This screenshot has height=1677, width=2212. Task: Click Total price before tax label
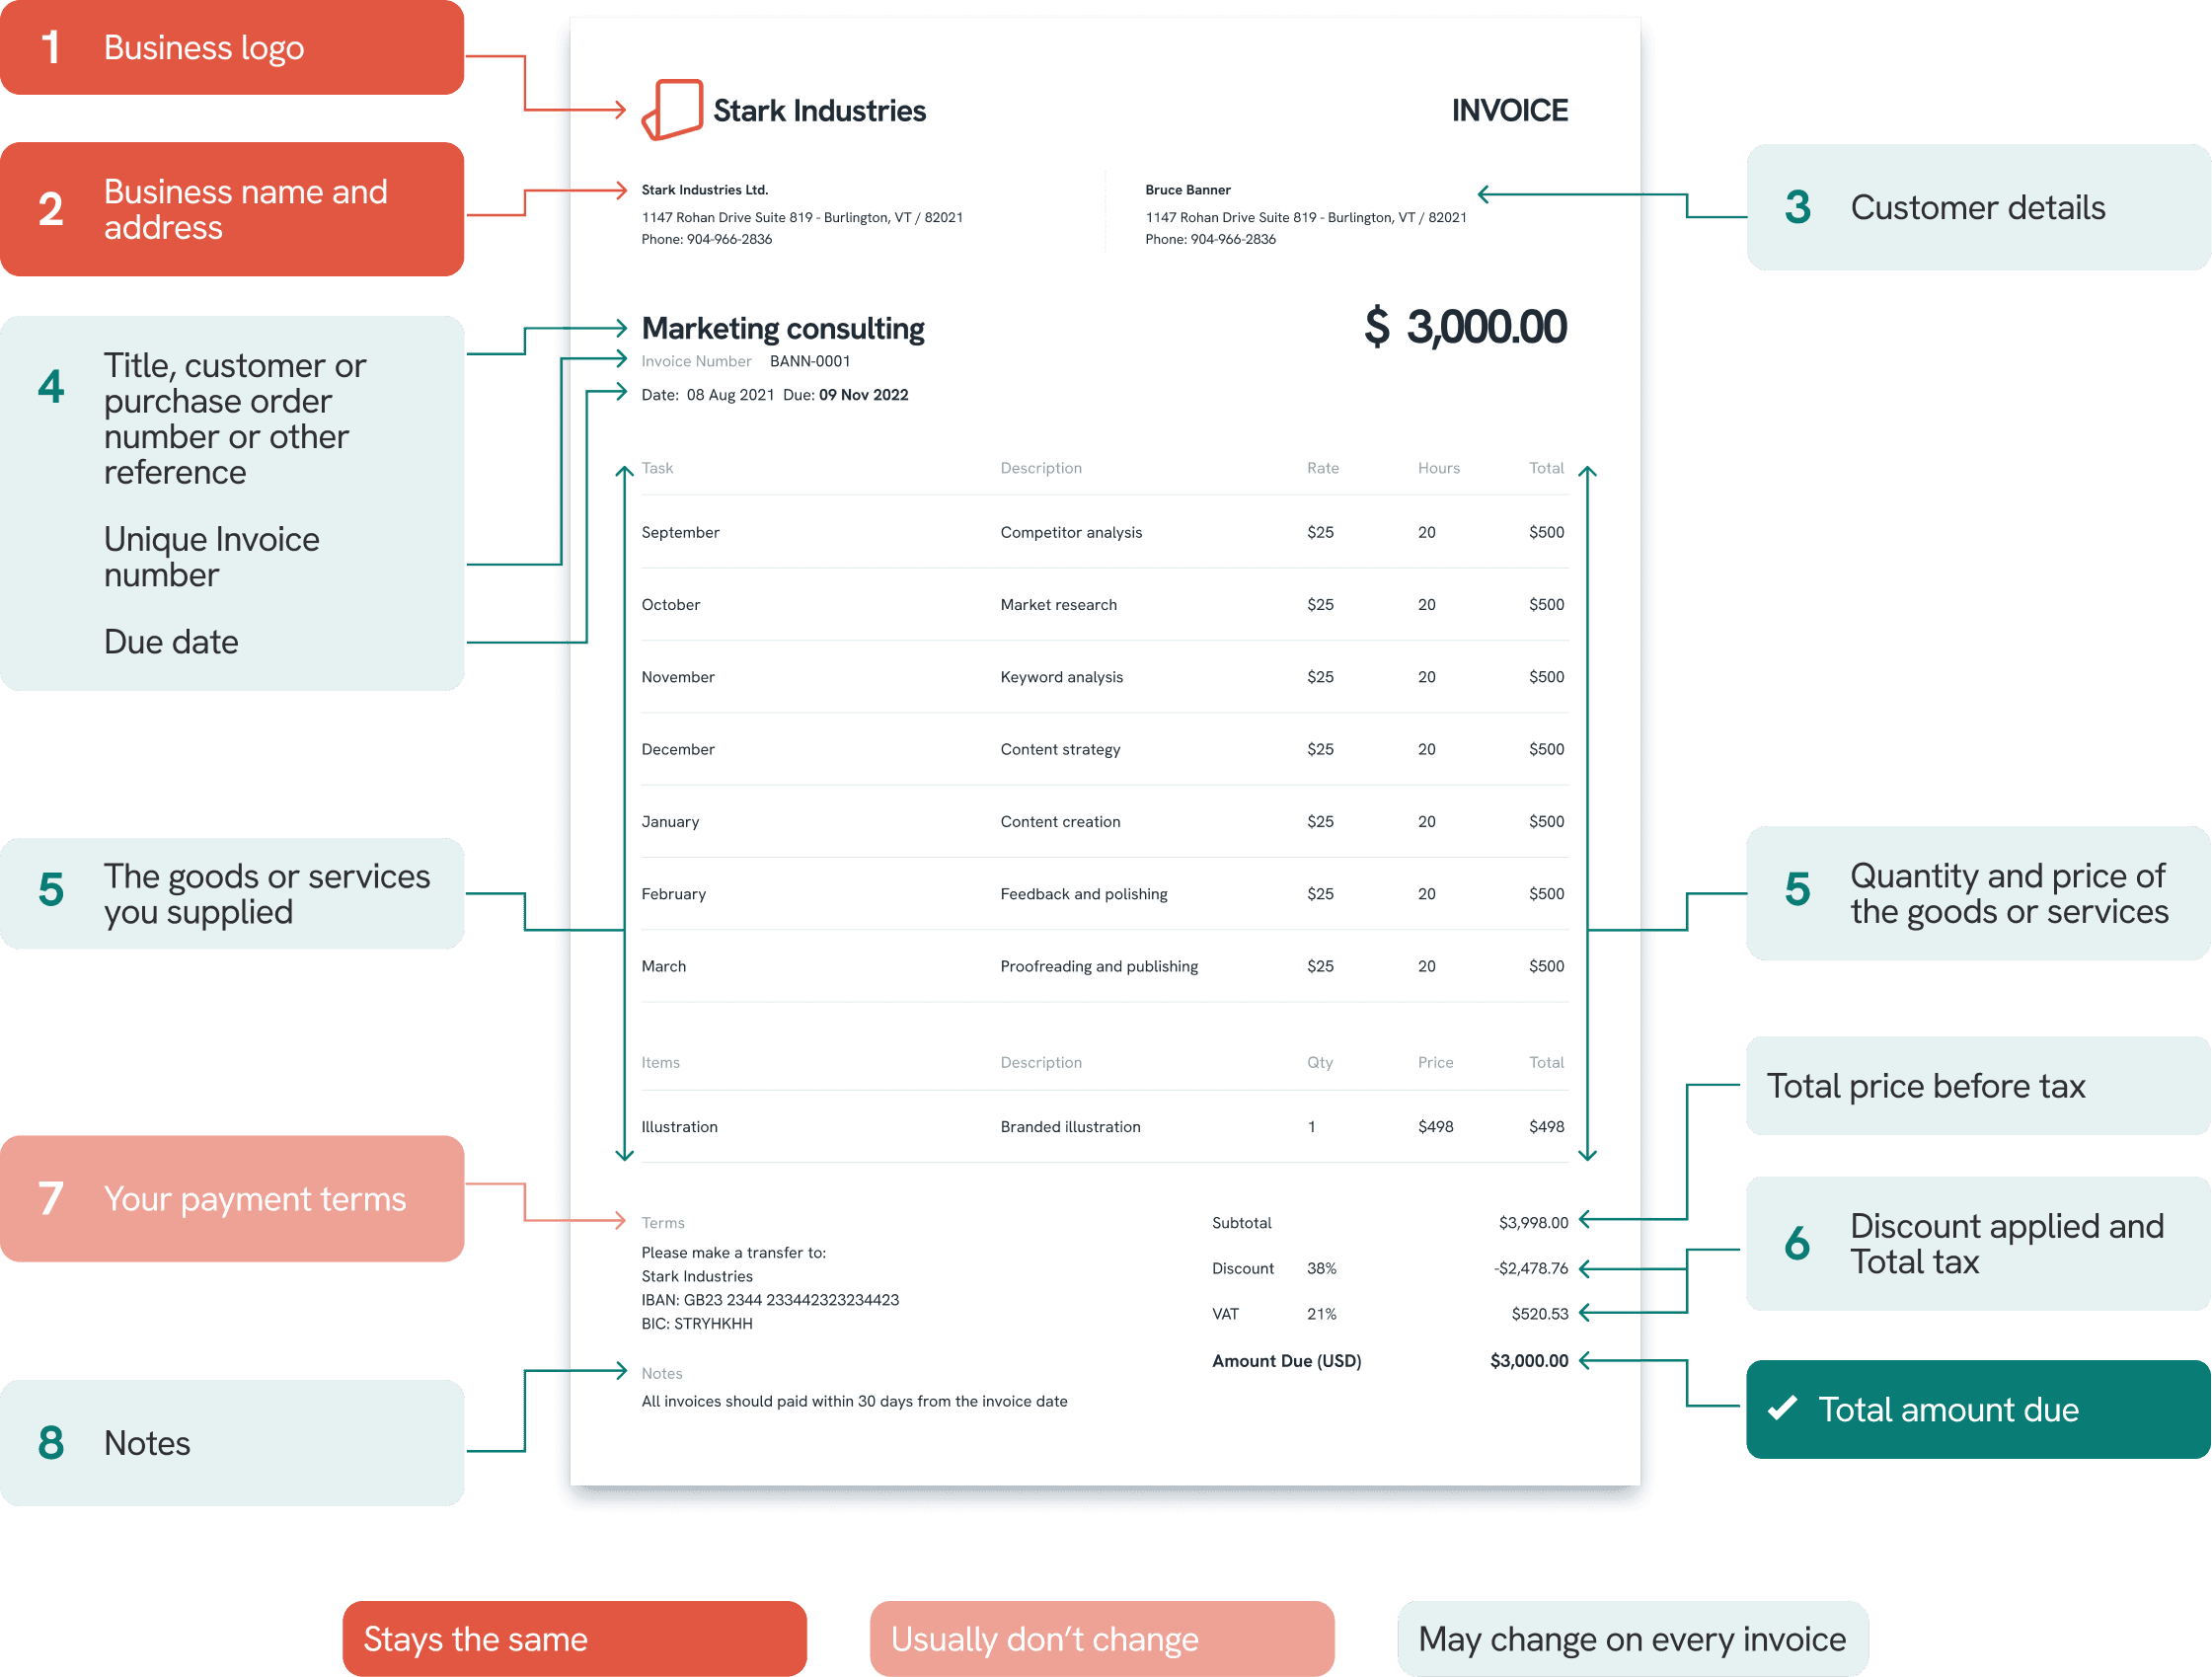tap(1978, 1086)
